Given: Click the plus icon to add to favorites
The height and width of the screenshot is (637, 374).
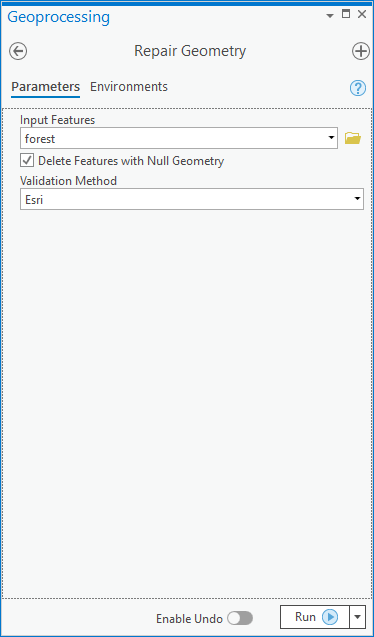Looking at the screenshot, I should (x=361, y=52).
